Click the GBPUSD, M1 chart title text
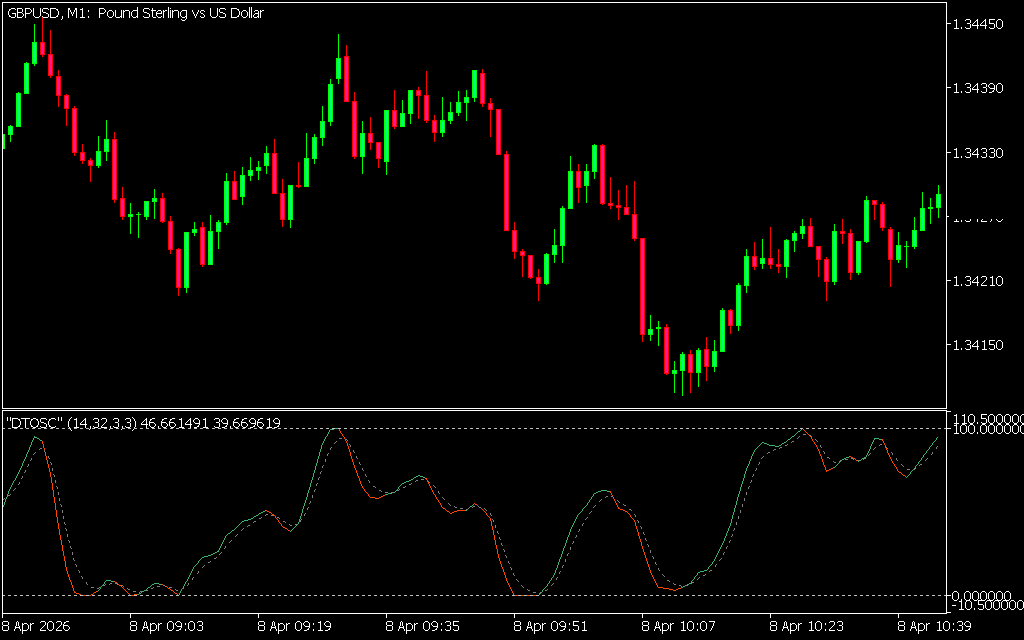The image size is (1024, 640). click(x=135, y=15)
